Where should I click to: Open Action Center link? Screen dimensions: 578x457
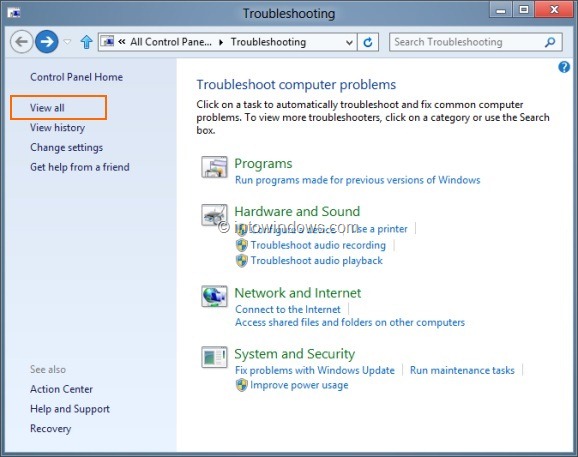pyautogui.click(x=61, y=389)
